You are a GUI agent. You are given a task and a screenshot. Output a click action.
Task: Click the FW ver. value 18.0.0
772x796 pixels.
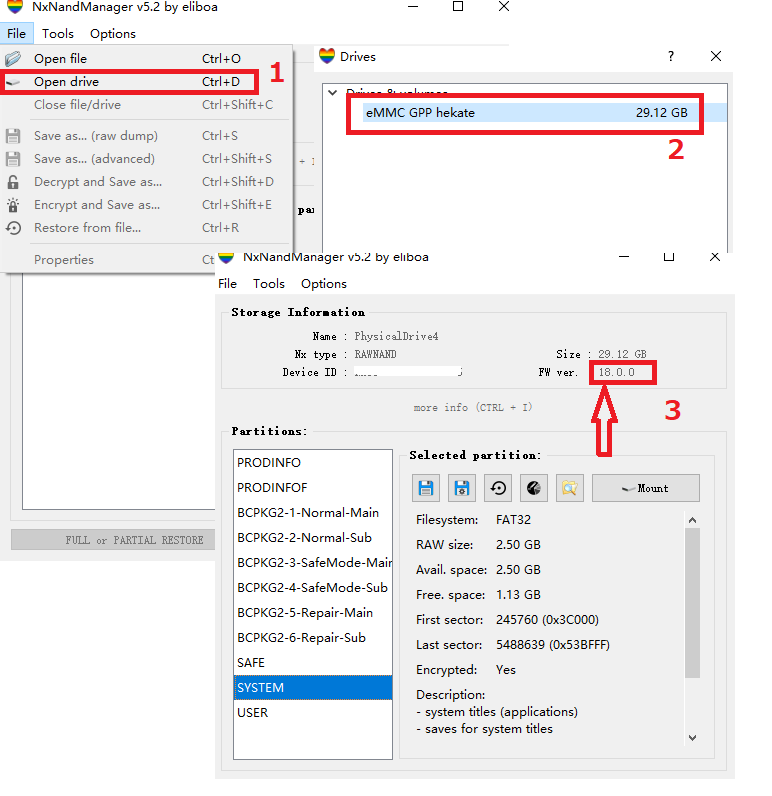pyautogui.click(x=617, y=372)
